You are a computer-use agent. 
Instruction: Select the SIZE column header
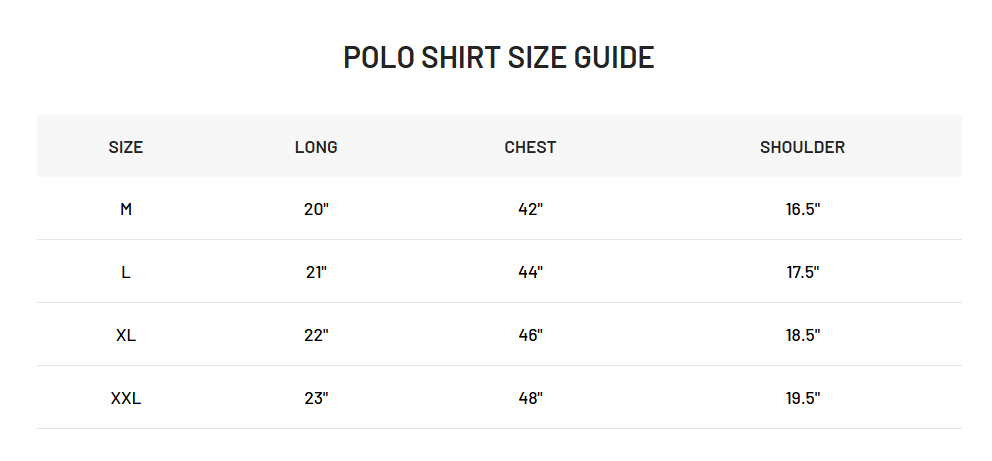coord(126,147)
